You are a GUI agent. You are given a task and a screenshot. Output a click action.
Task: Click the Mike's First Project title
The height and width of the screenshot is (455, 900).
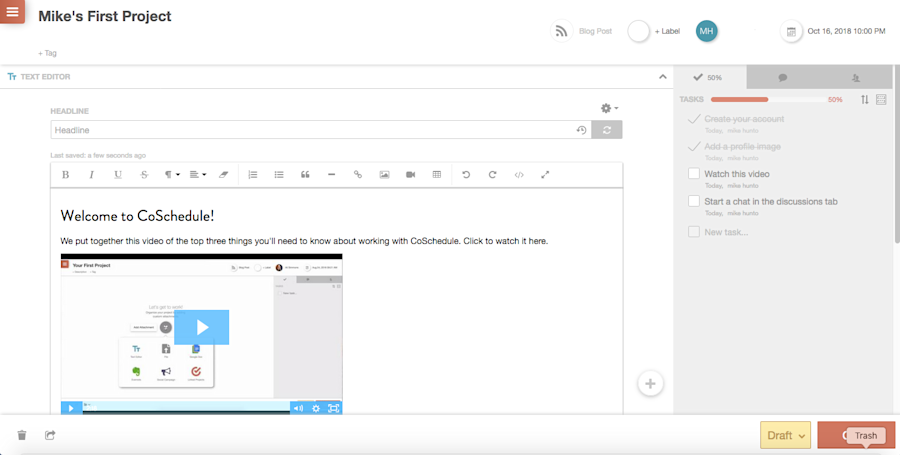104,16
